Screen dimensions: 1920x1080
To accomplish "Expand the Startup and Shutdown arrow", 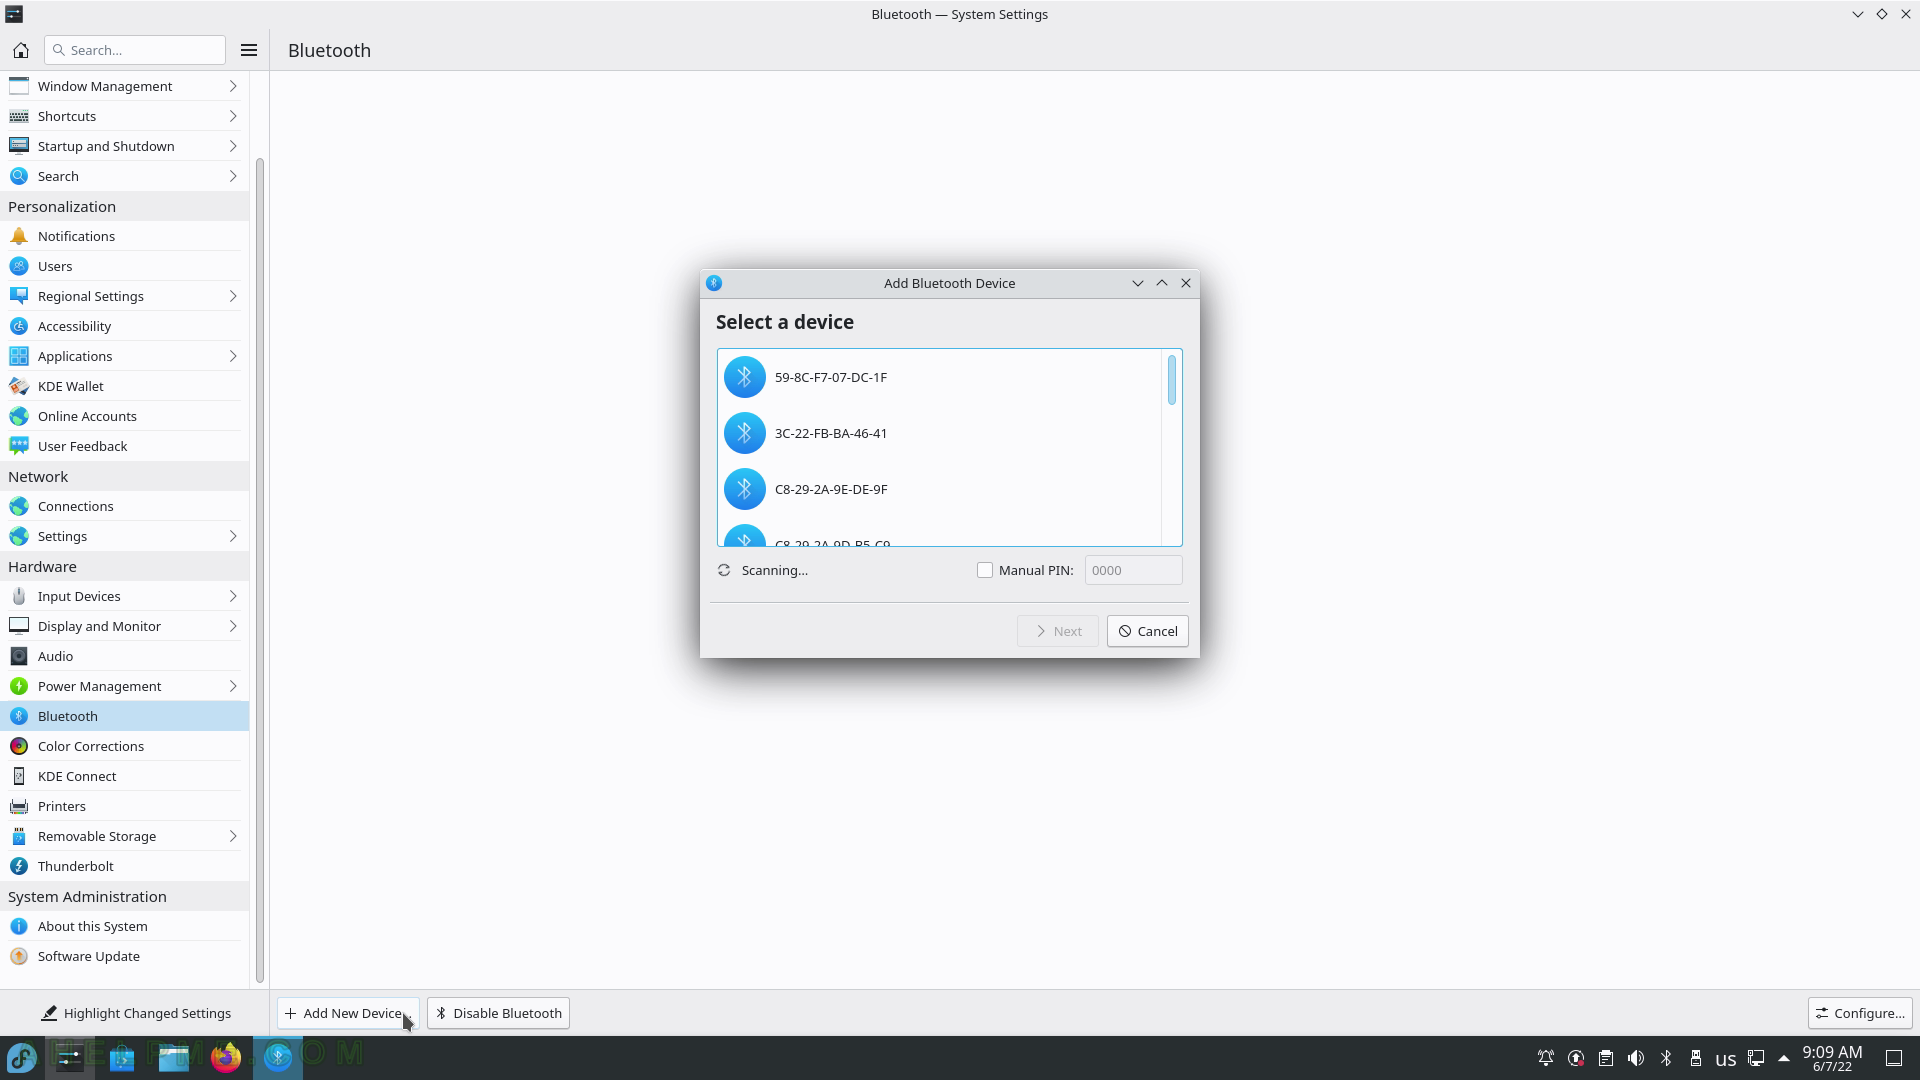I will click(233, 146).
